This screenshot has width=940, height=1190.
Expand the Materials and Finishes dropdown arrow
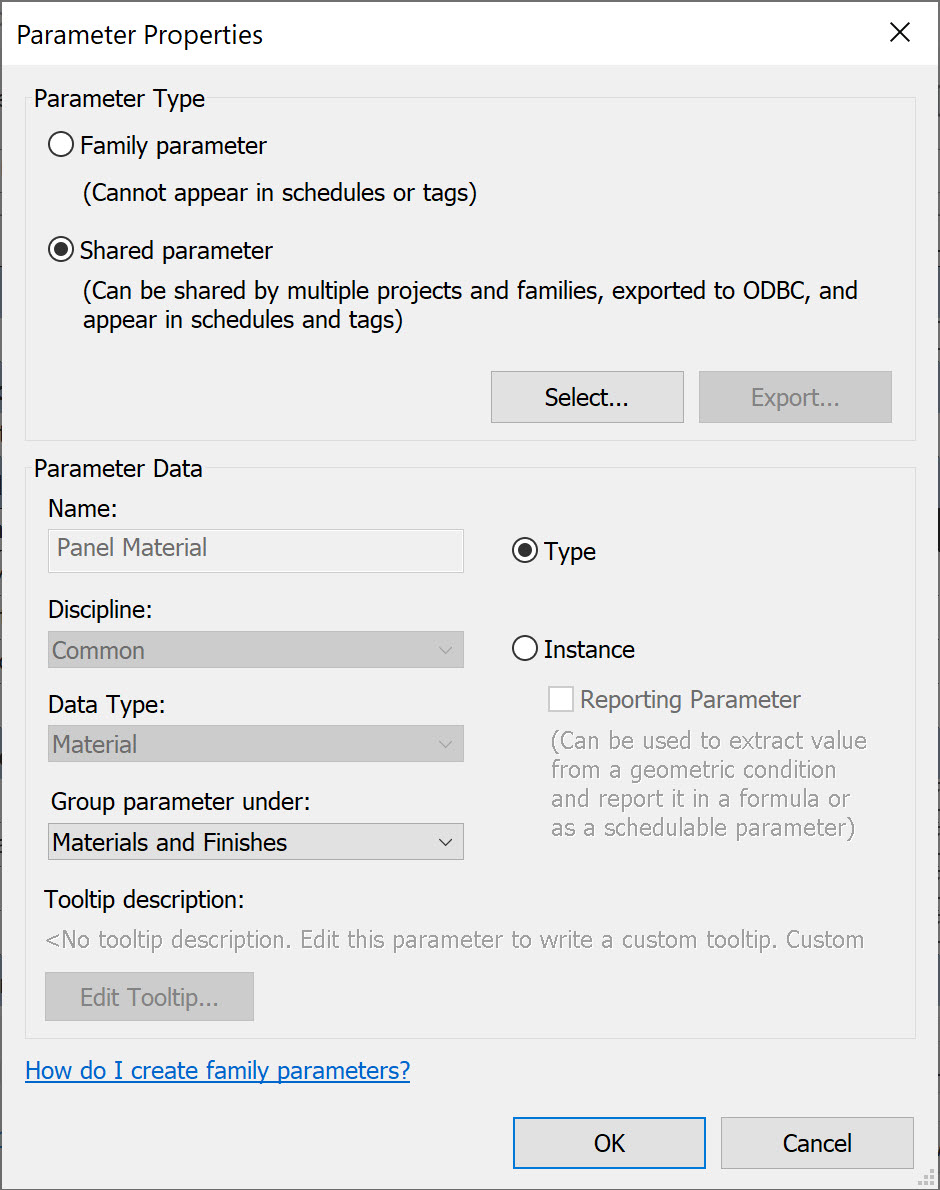pos(445,841)
